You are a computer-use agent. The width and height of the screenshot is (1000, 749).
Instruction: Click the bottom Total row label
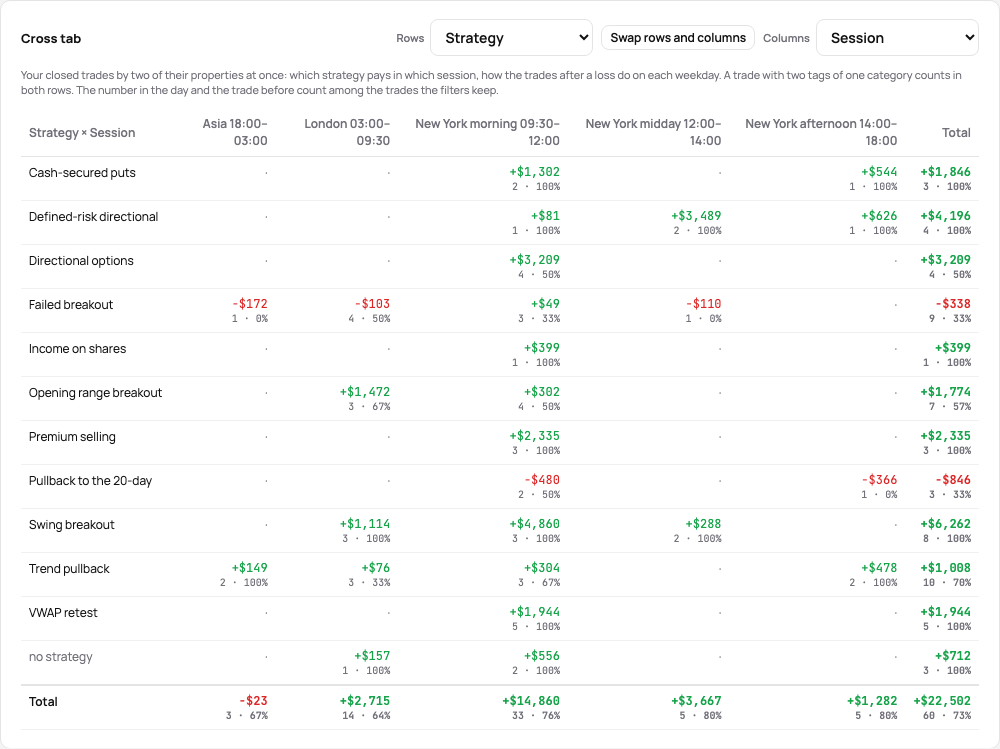click(43, 702)
